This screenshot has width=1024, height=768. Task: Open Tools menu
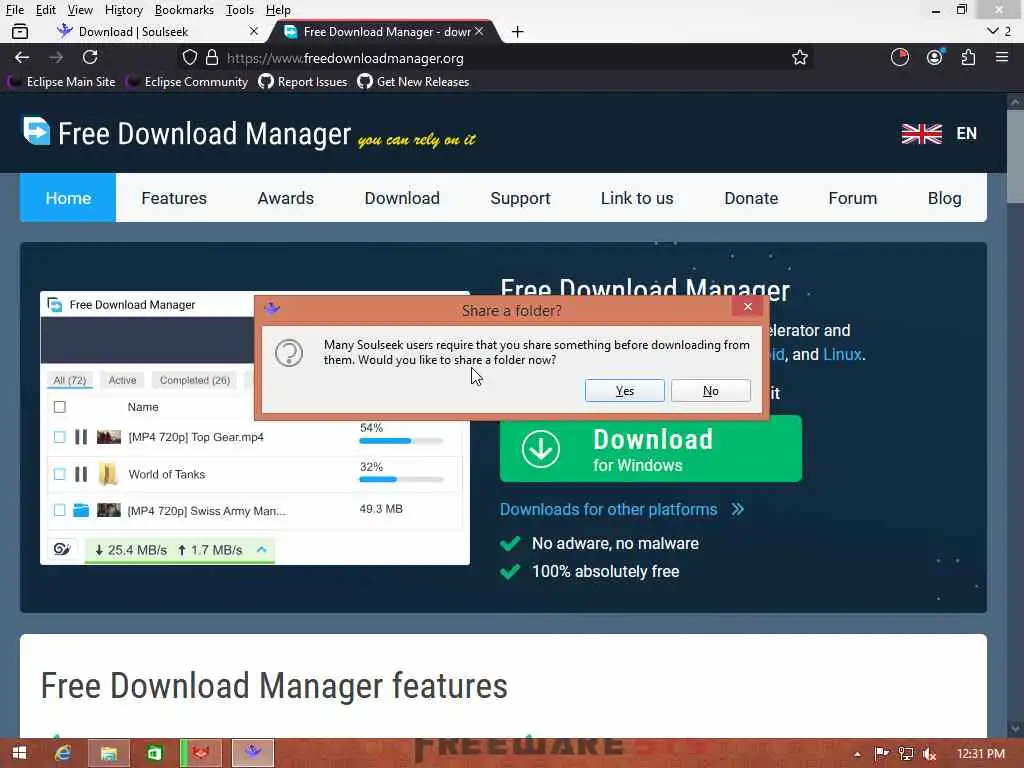pyautogui.click(x=239, y=10)
